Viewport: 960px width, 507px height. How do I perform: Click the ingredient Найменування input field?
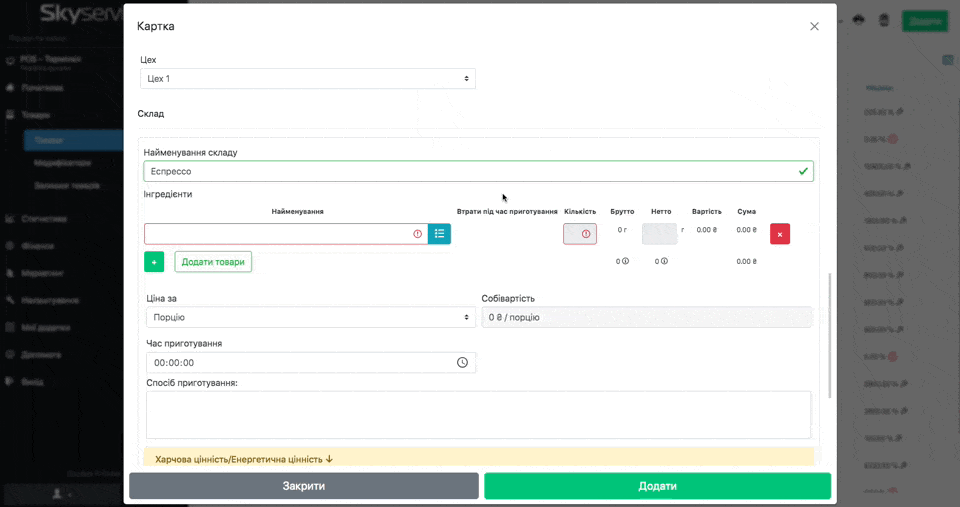coord(280,234)
